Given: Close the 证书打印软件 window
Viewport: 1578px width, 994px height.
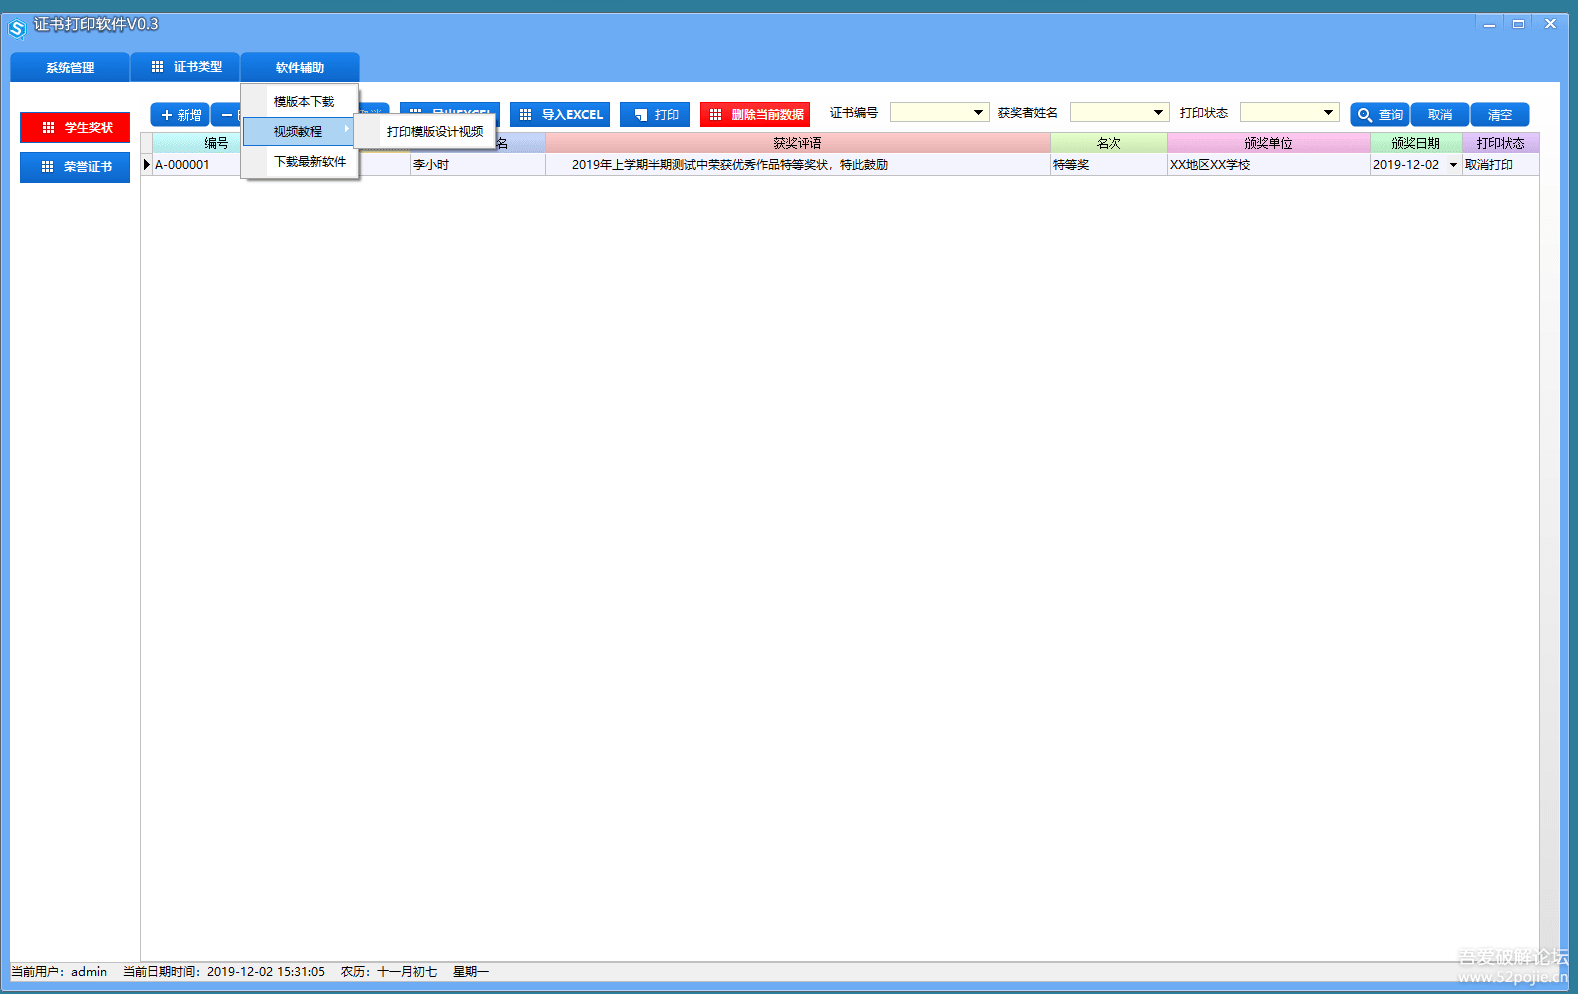Looking at the screenshot, I should (x=1550, y=24).
